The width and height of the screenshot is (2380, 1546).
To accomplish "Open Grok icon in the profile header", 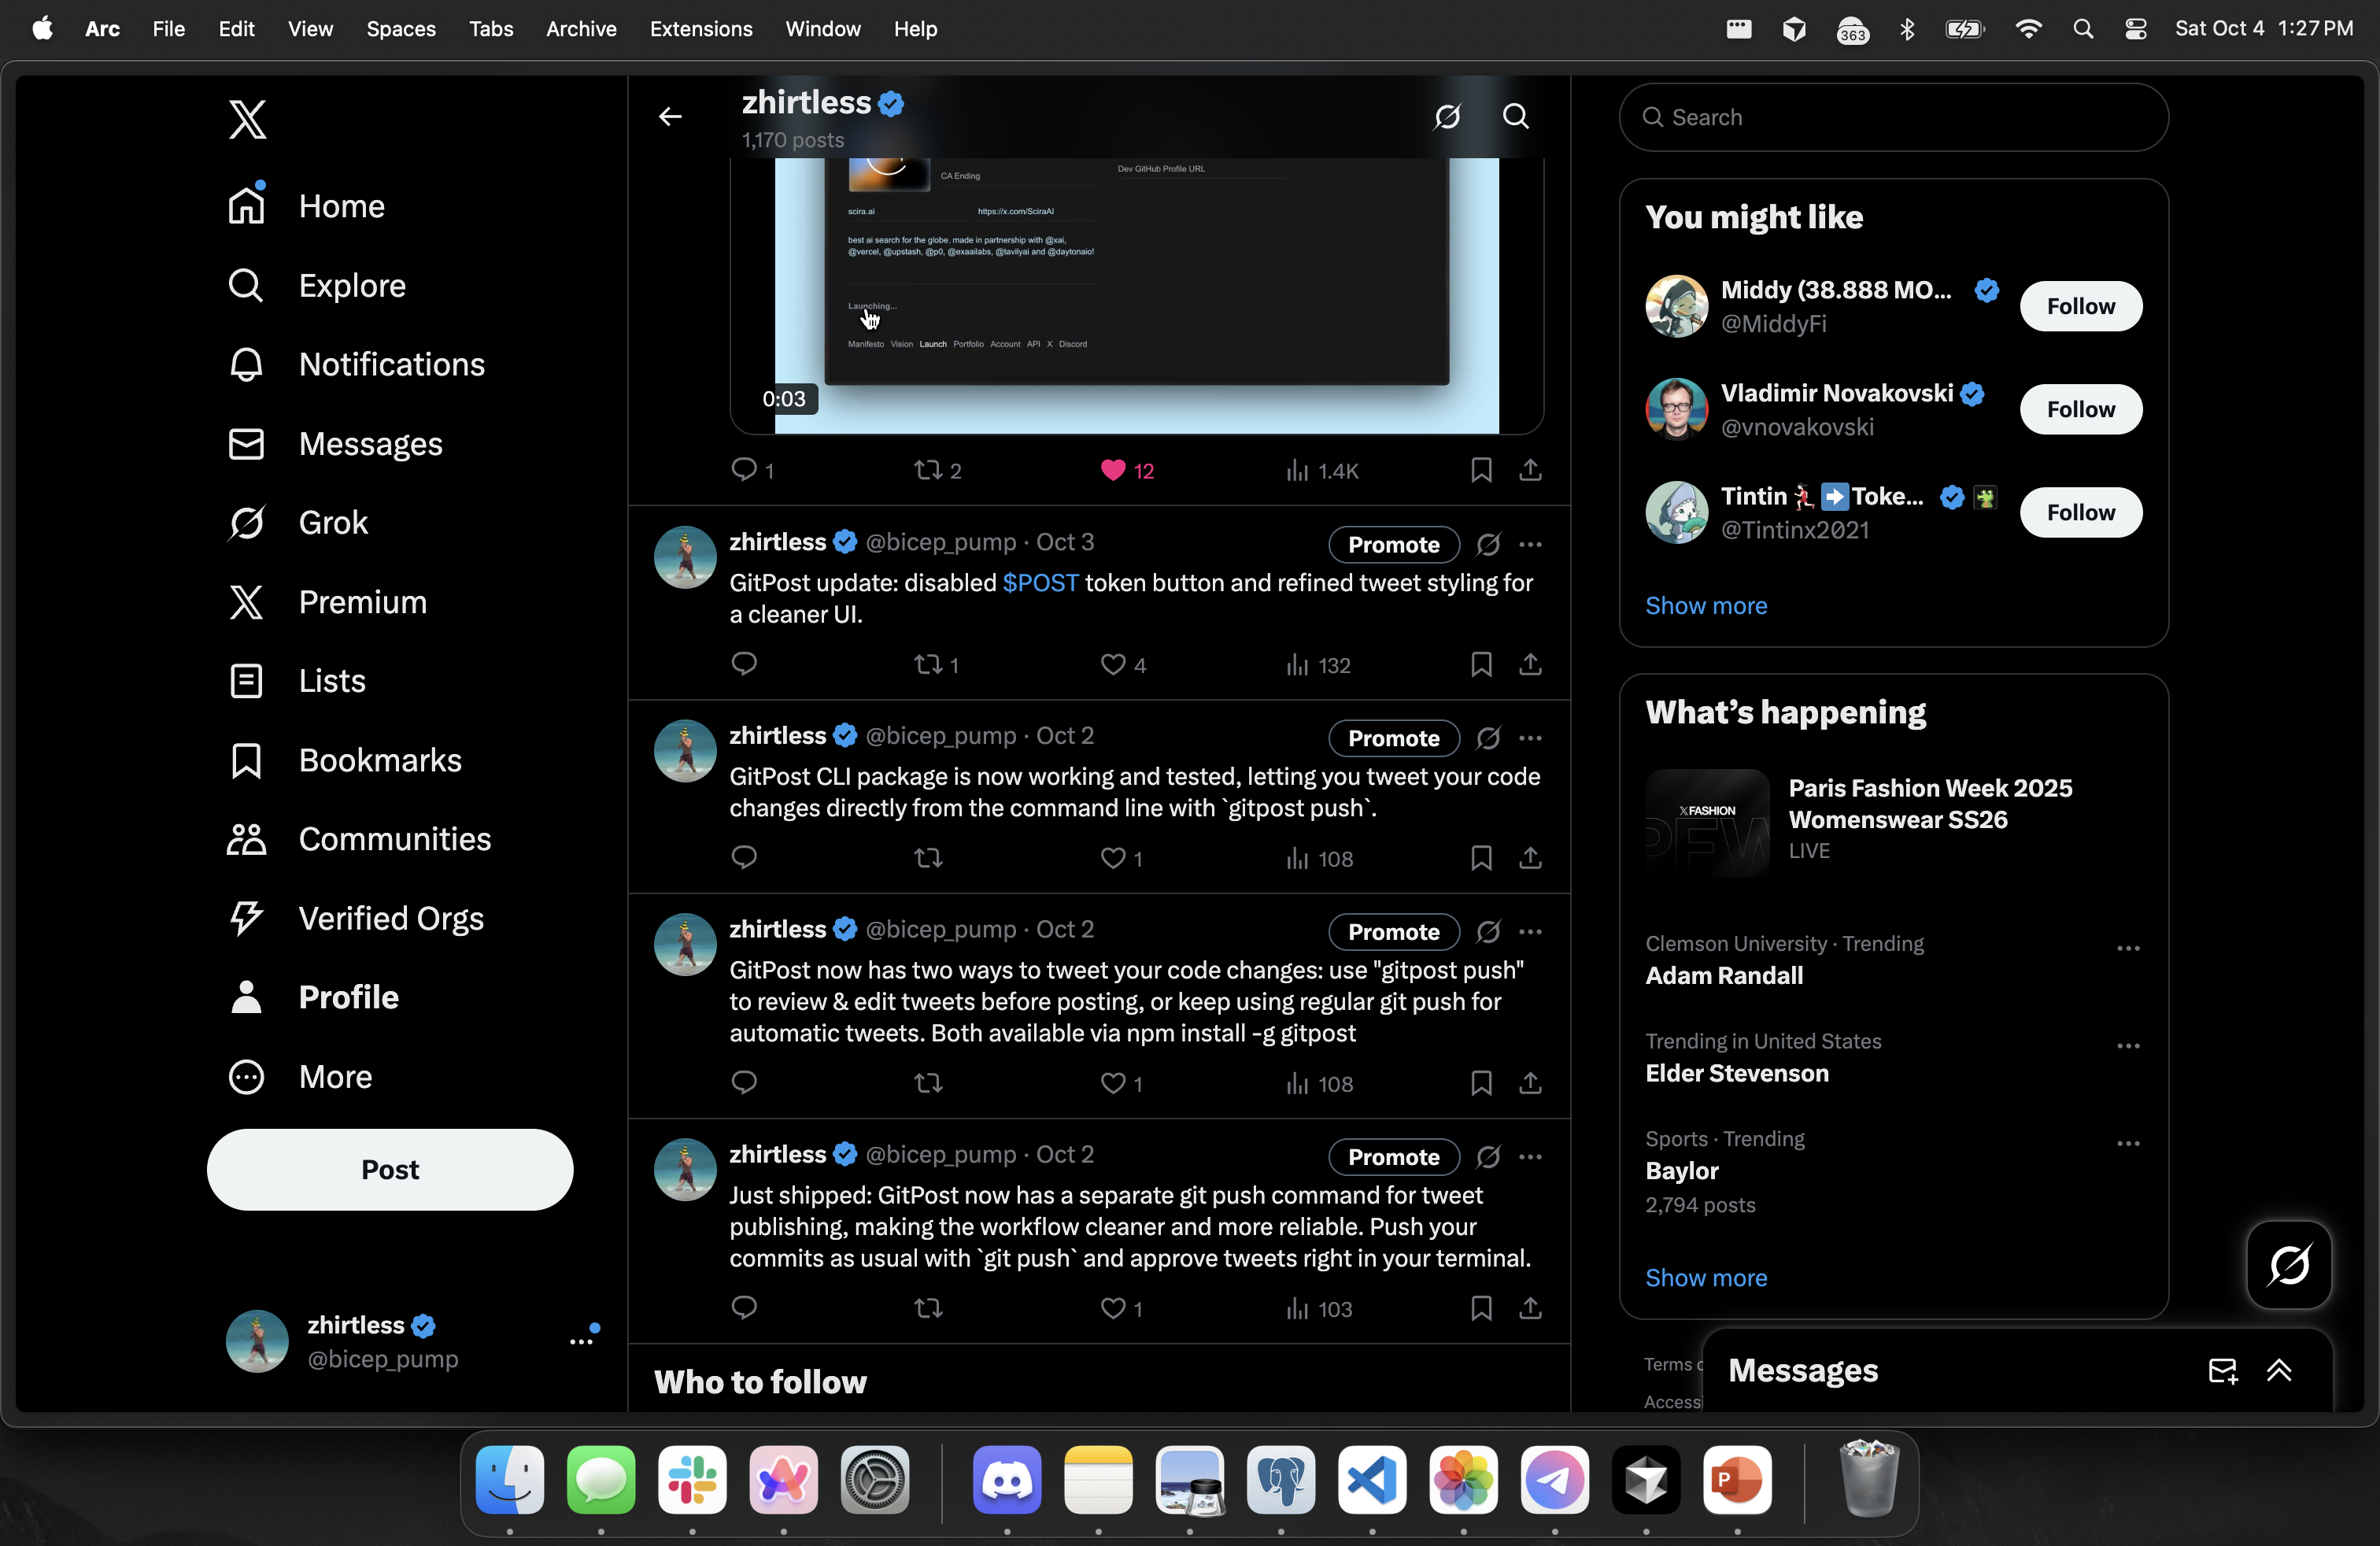I will pos(1447,117).
